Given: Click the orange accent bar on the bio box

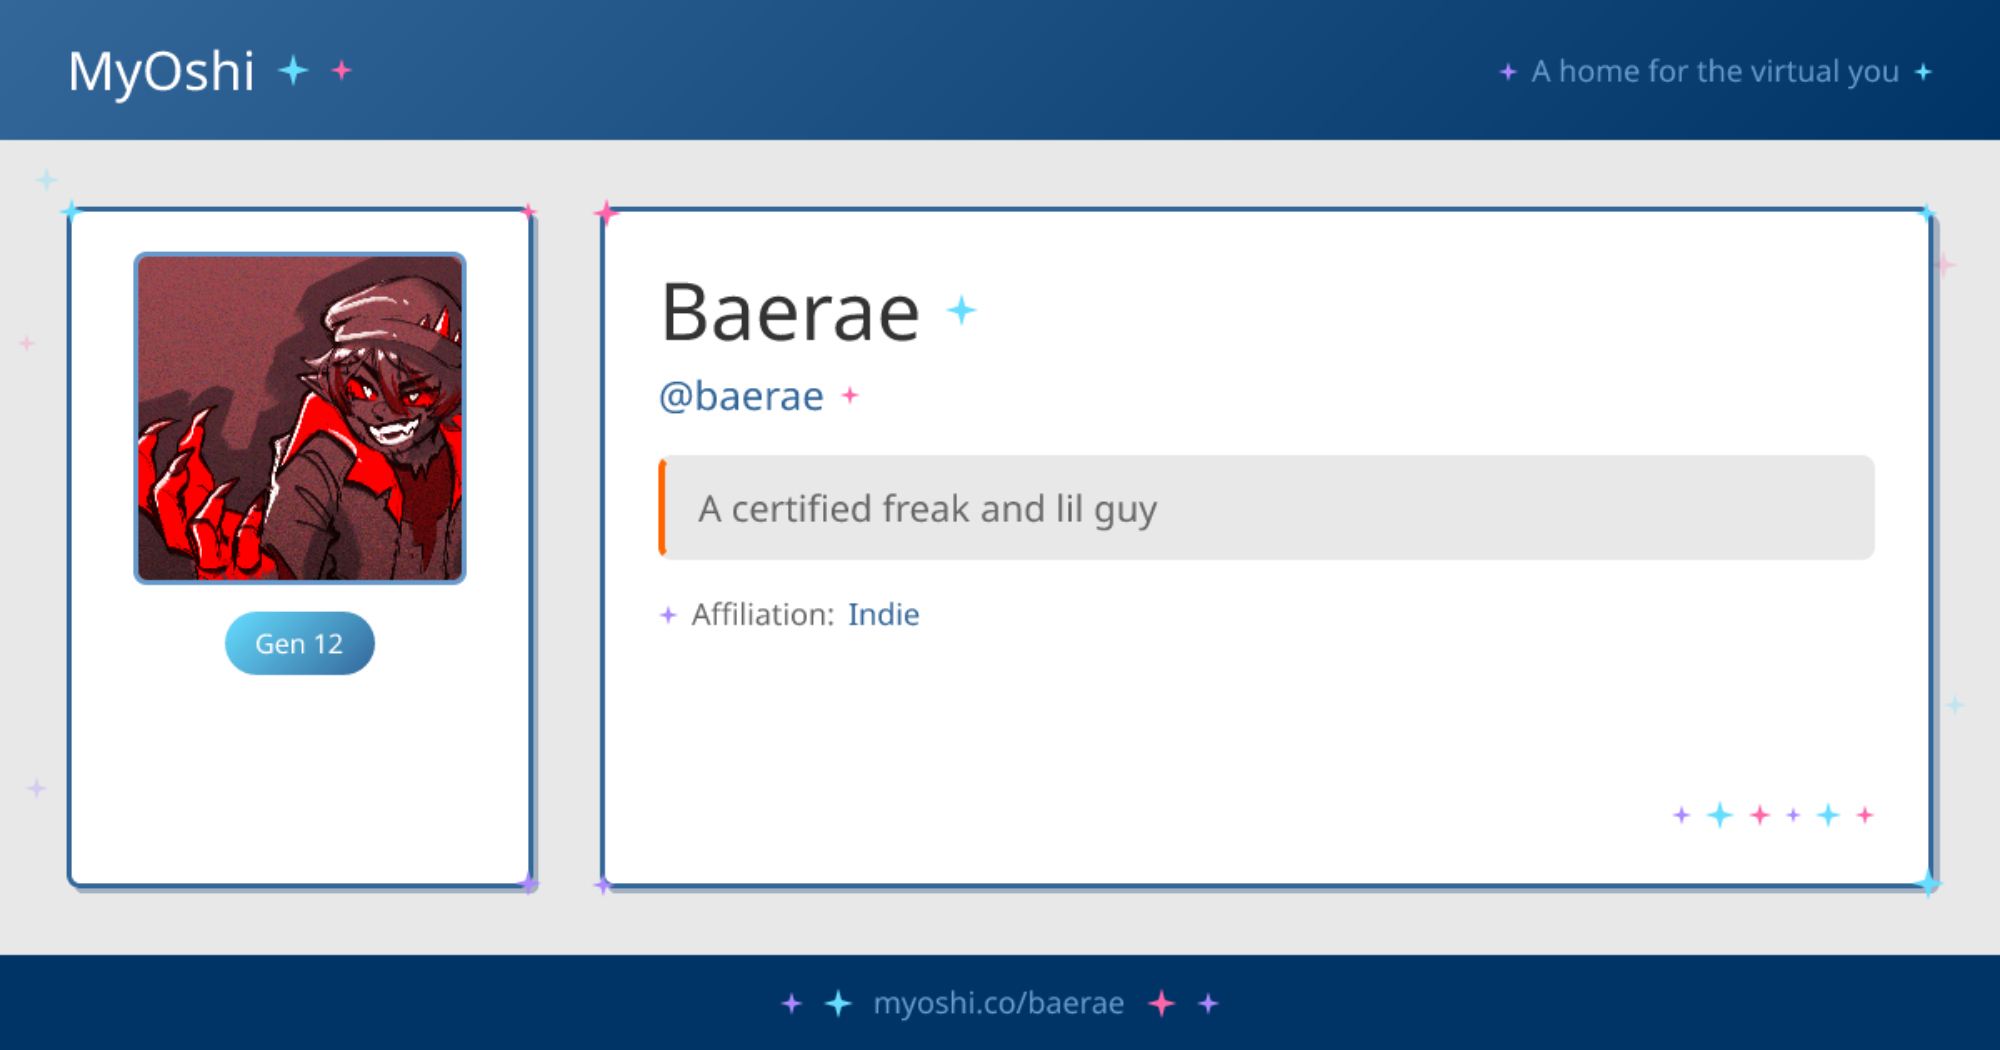Looking at the screenshot, I should pyautogui.click(x=662, y=508).
